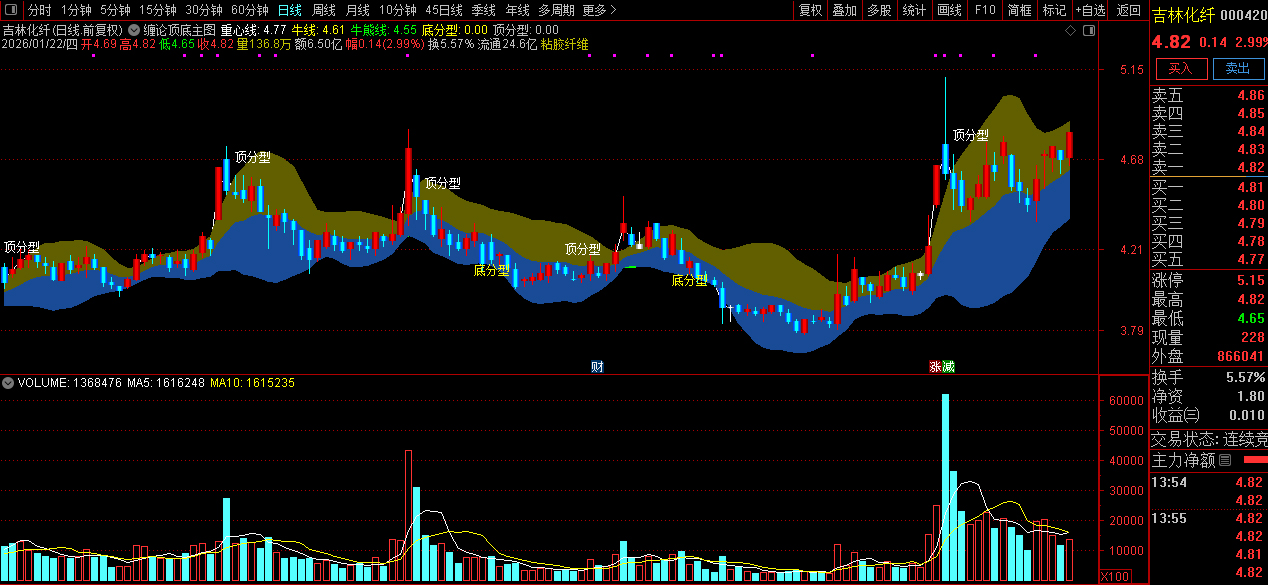Image resolution: width=1268 pixels, height=585 pixels.
Task: Add stock to watchlist with +自选
Action: point(1090,10)
